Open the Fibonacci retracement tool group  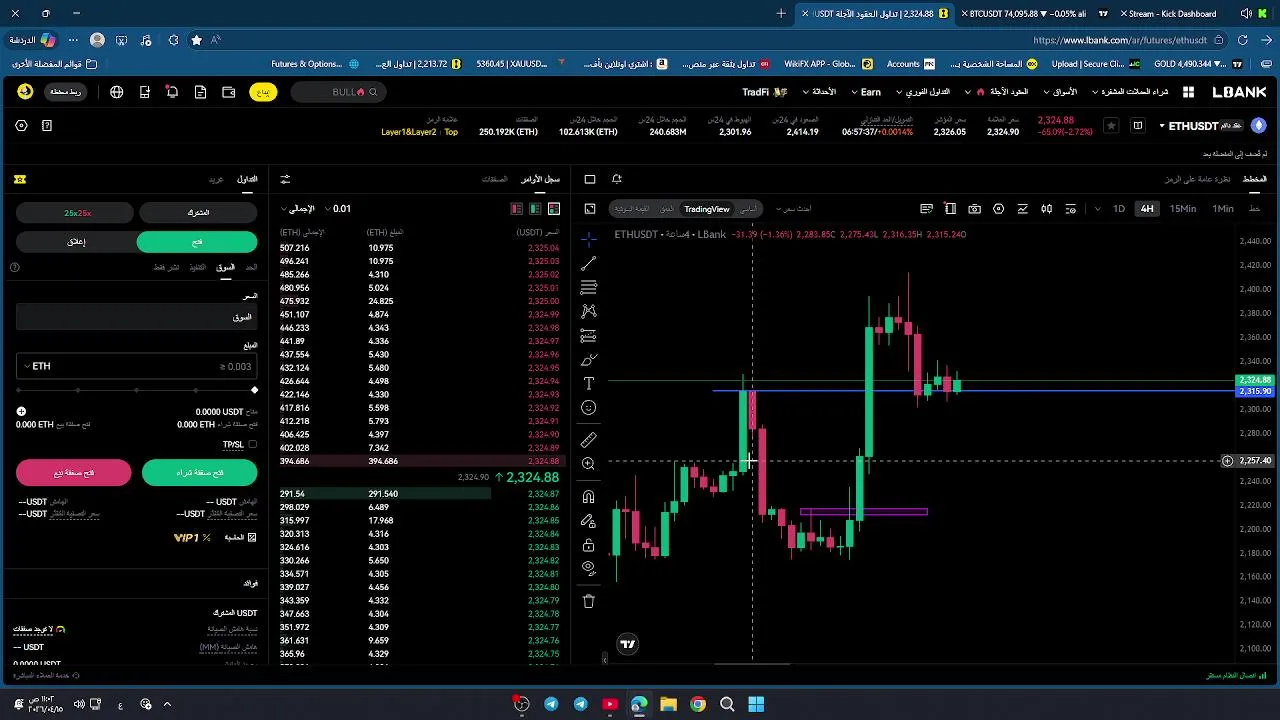click(x=589, y=287)
